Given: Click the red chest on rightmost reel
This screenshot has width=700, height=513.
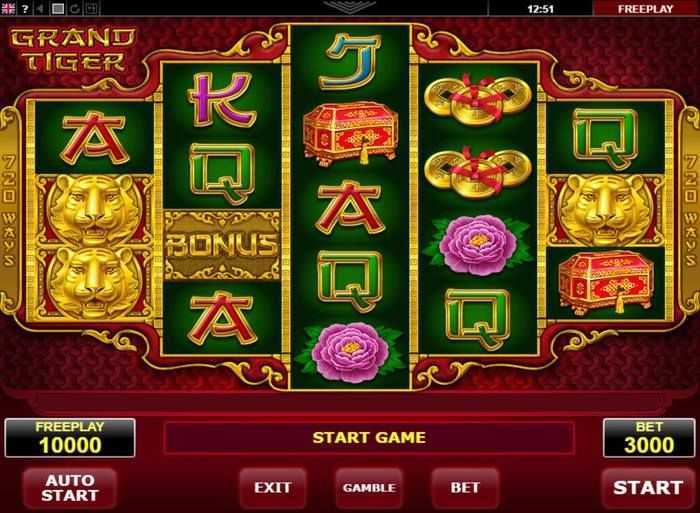Looking at the screenshot, I should point(606,282).
